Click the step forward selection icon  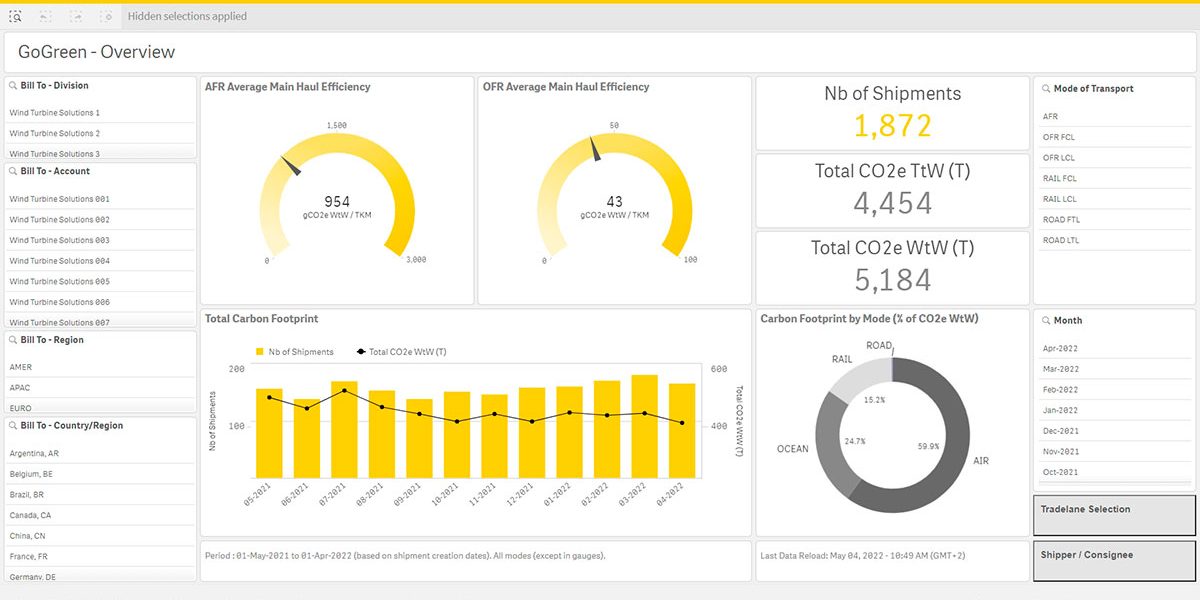(x=76, y=16)
